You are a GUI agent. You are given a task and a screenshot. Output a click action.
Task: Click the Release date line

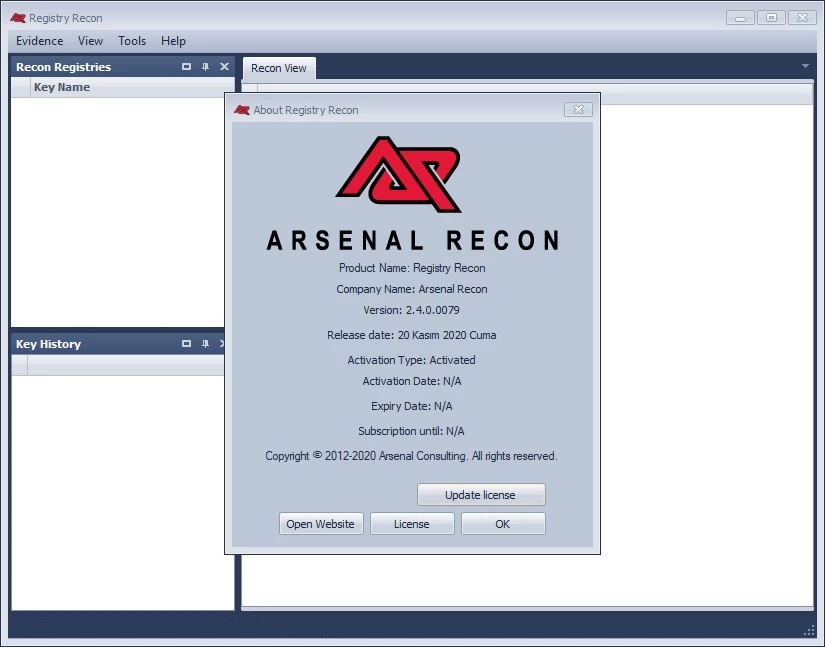pos(411,335)
